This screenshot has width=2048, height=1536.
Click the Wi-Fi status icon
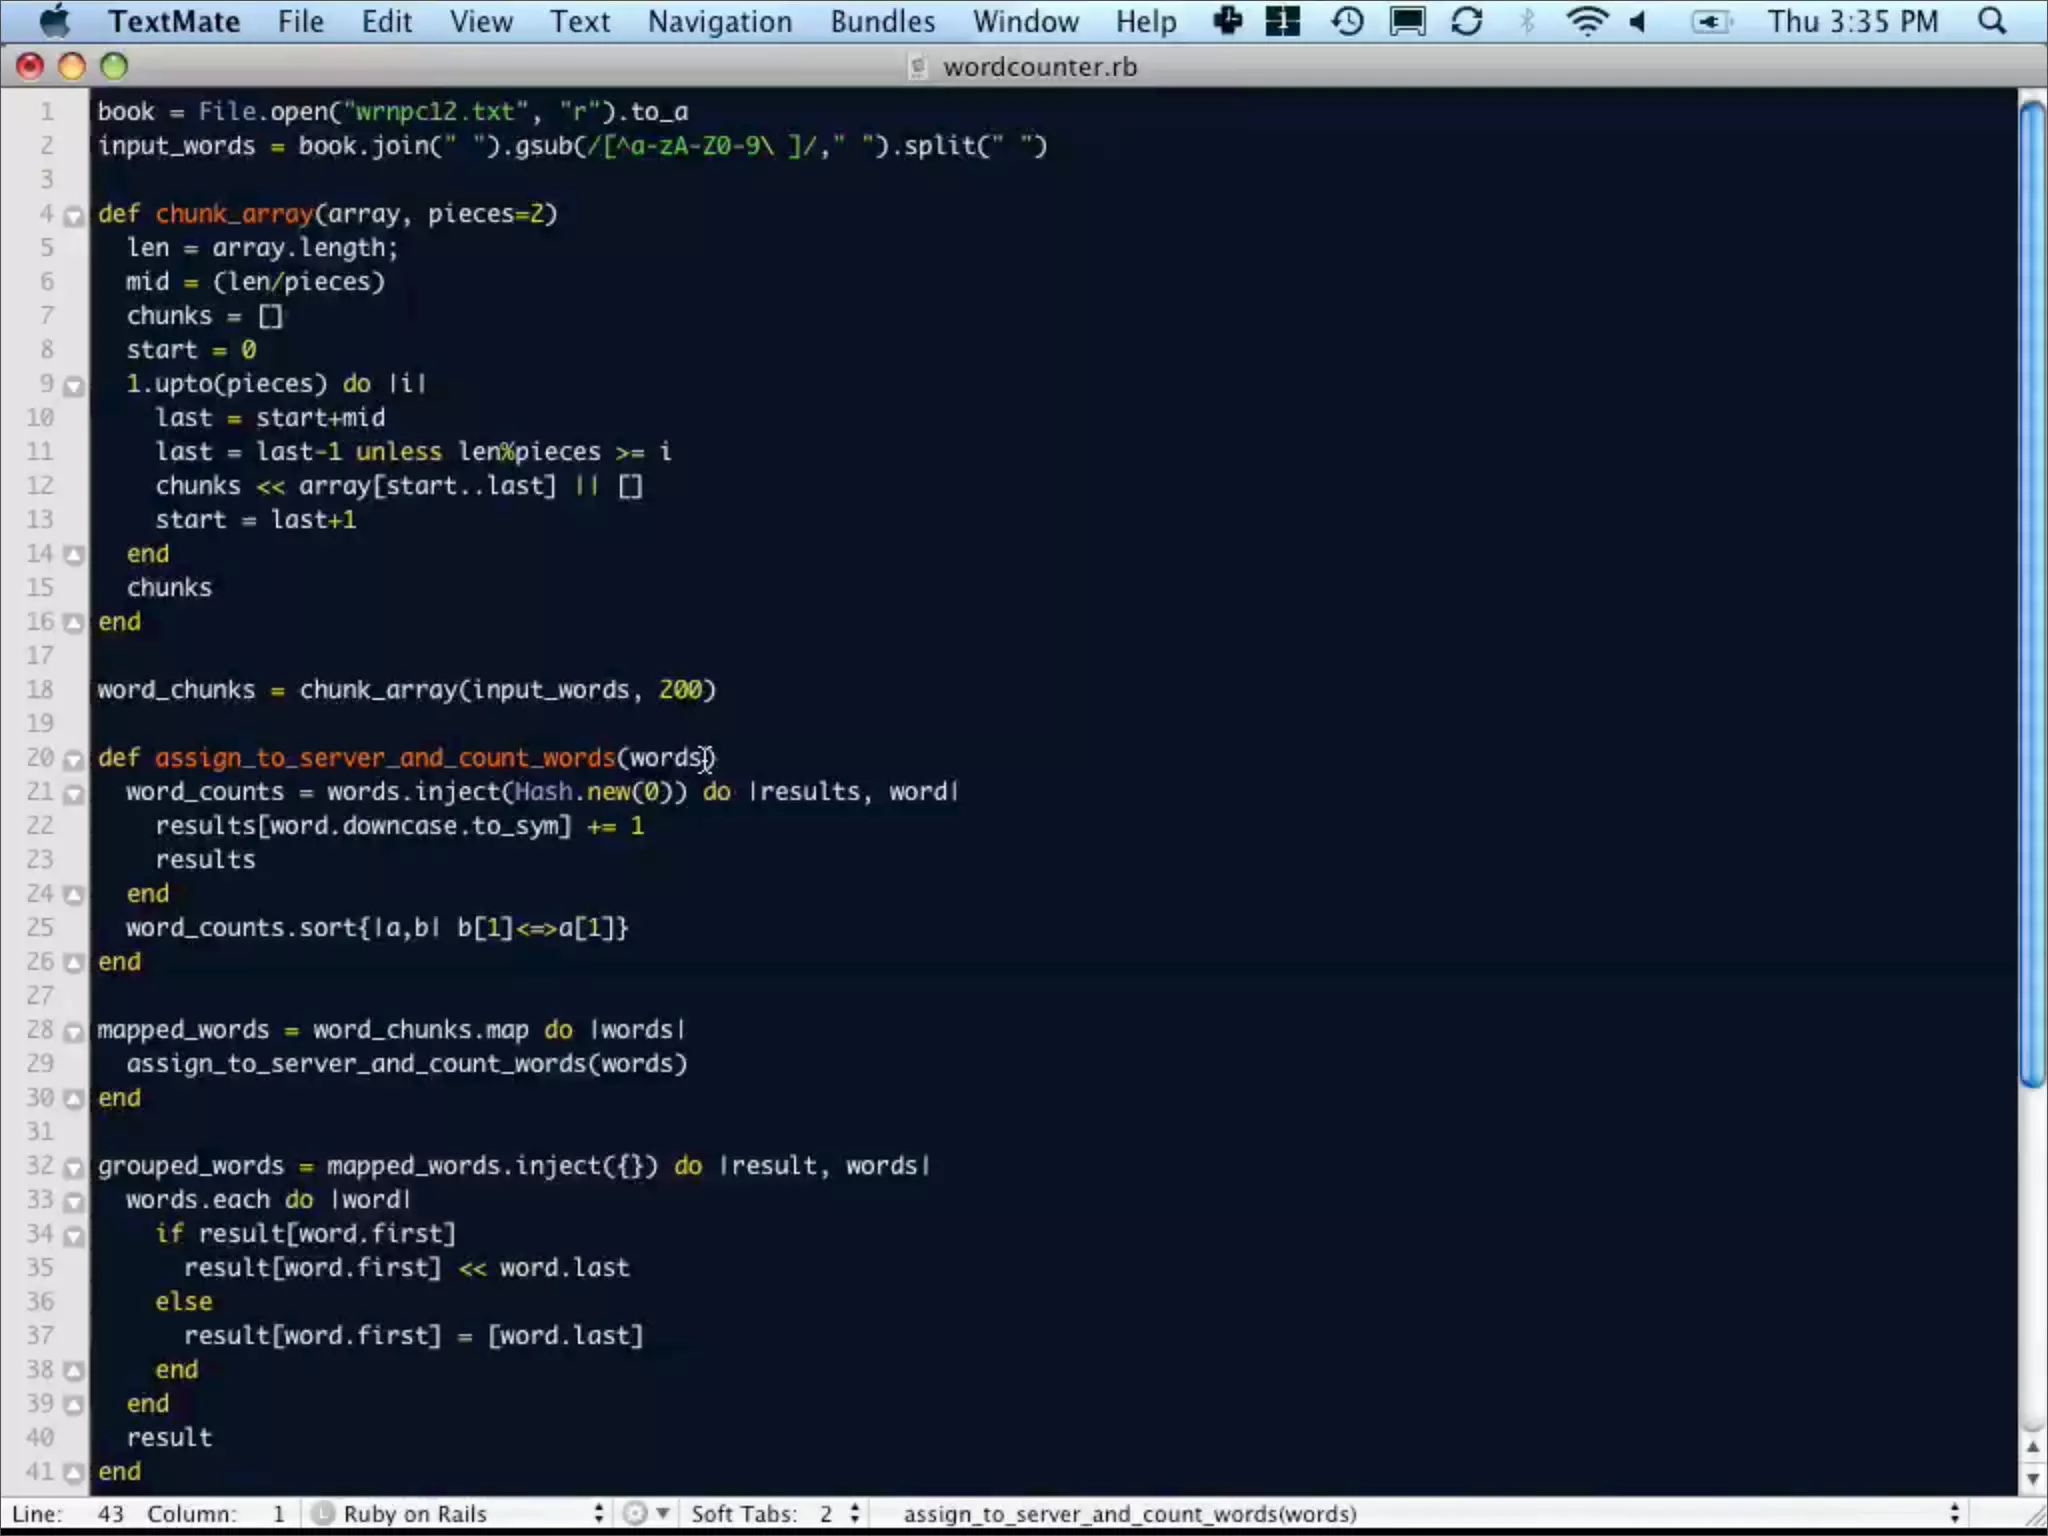click(x=1586, y=22)
